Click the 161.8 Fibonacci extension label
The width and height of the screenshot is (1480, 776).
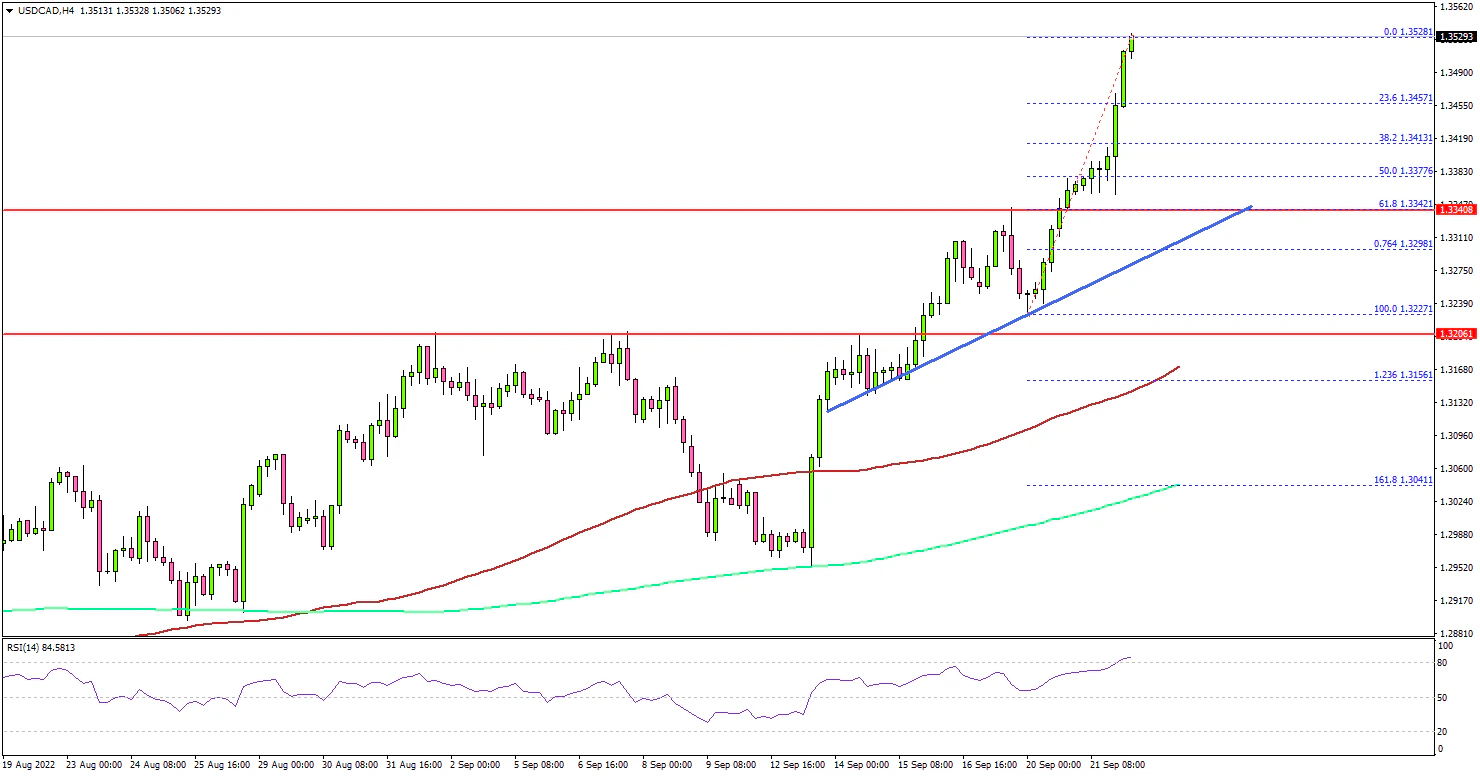[x=1405, y=480]
